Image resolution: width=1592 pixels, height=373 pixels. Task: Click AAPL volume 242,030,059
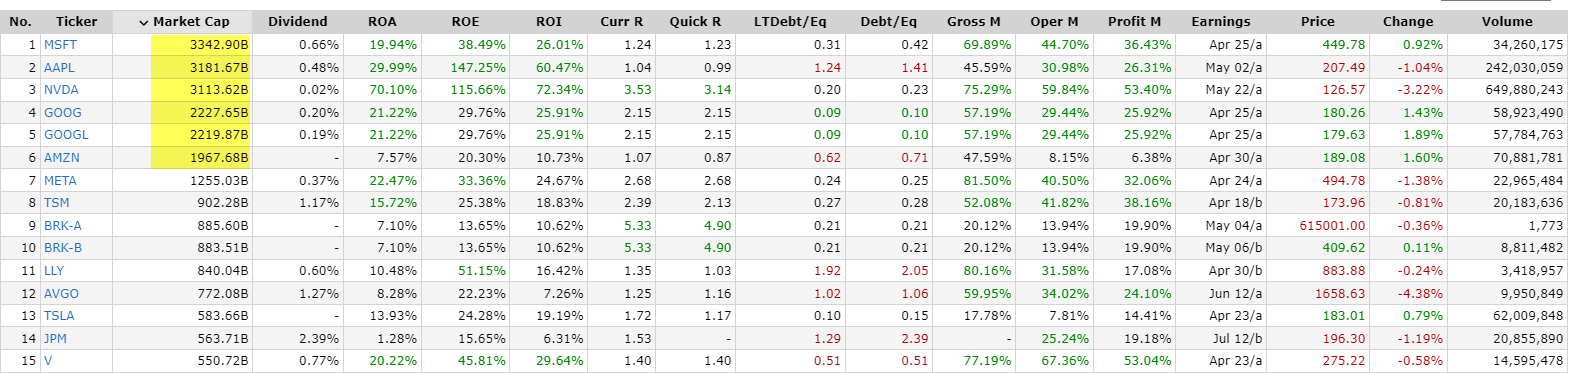click(x=1524, y=68)
